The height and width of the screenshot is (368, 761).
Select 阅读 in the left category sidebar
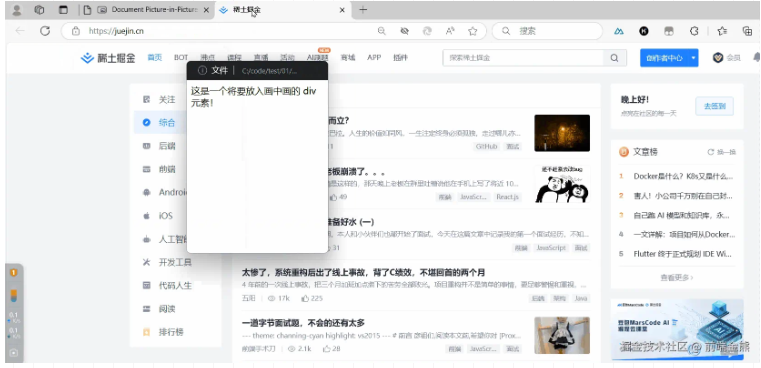(x=167, y=309)
